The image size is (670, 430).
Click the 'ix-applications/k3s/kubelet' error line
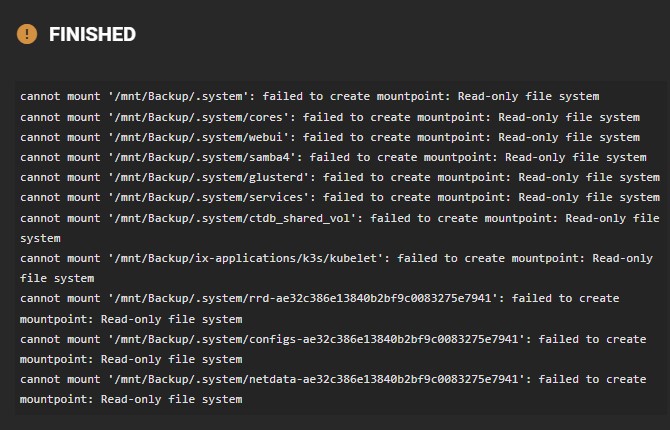point(336,268)
